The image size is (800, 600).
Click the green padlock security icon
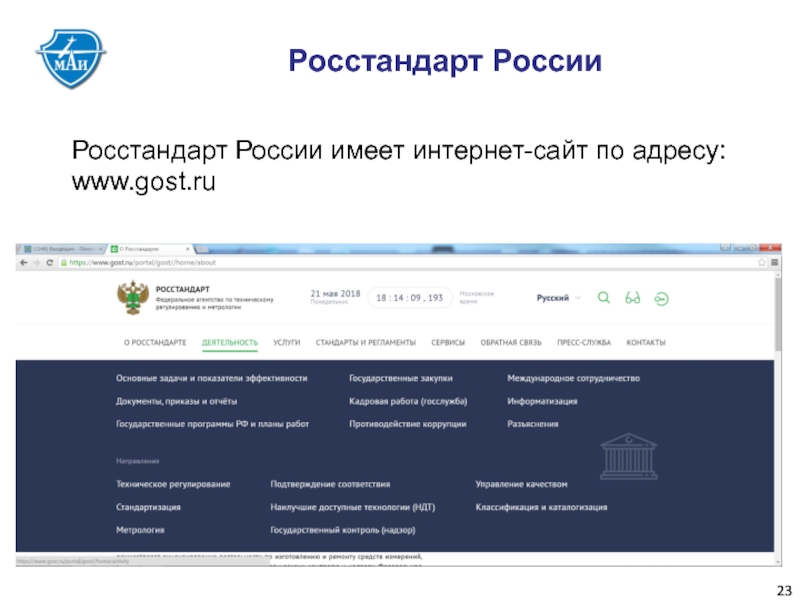pyautogui.click(x=64, y=263)
